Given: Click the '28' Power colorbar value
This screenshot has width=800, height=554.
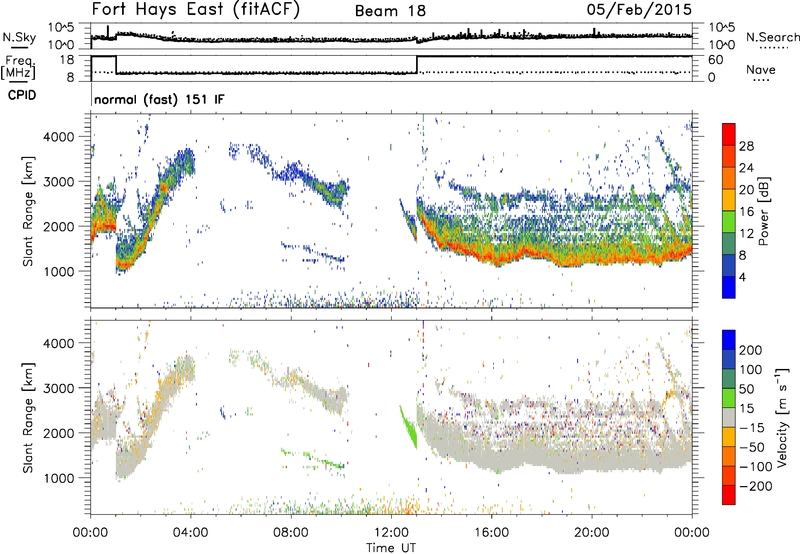Looking at the screenshot, I should point(746,146).
